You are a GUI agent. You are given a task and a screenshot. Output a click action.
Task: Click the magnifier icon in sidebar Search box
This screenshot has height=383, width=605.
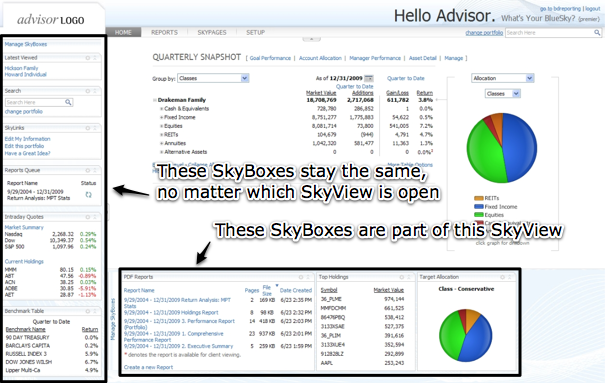68,102
